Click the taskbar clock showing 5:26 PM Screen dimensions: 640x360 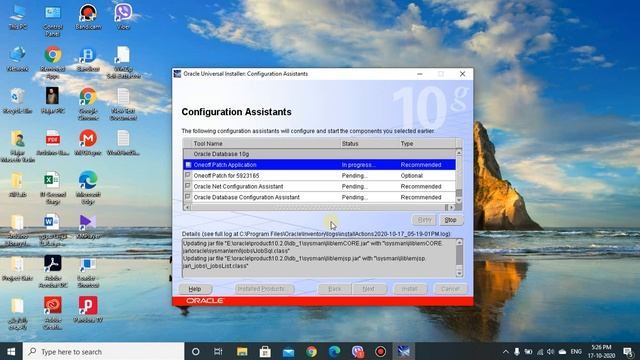point(602,351)
